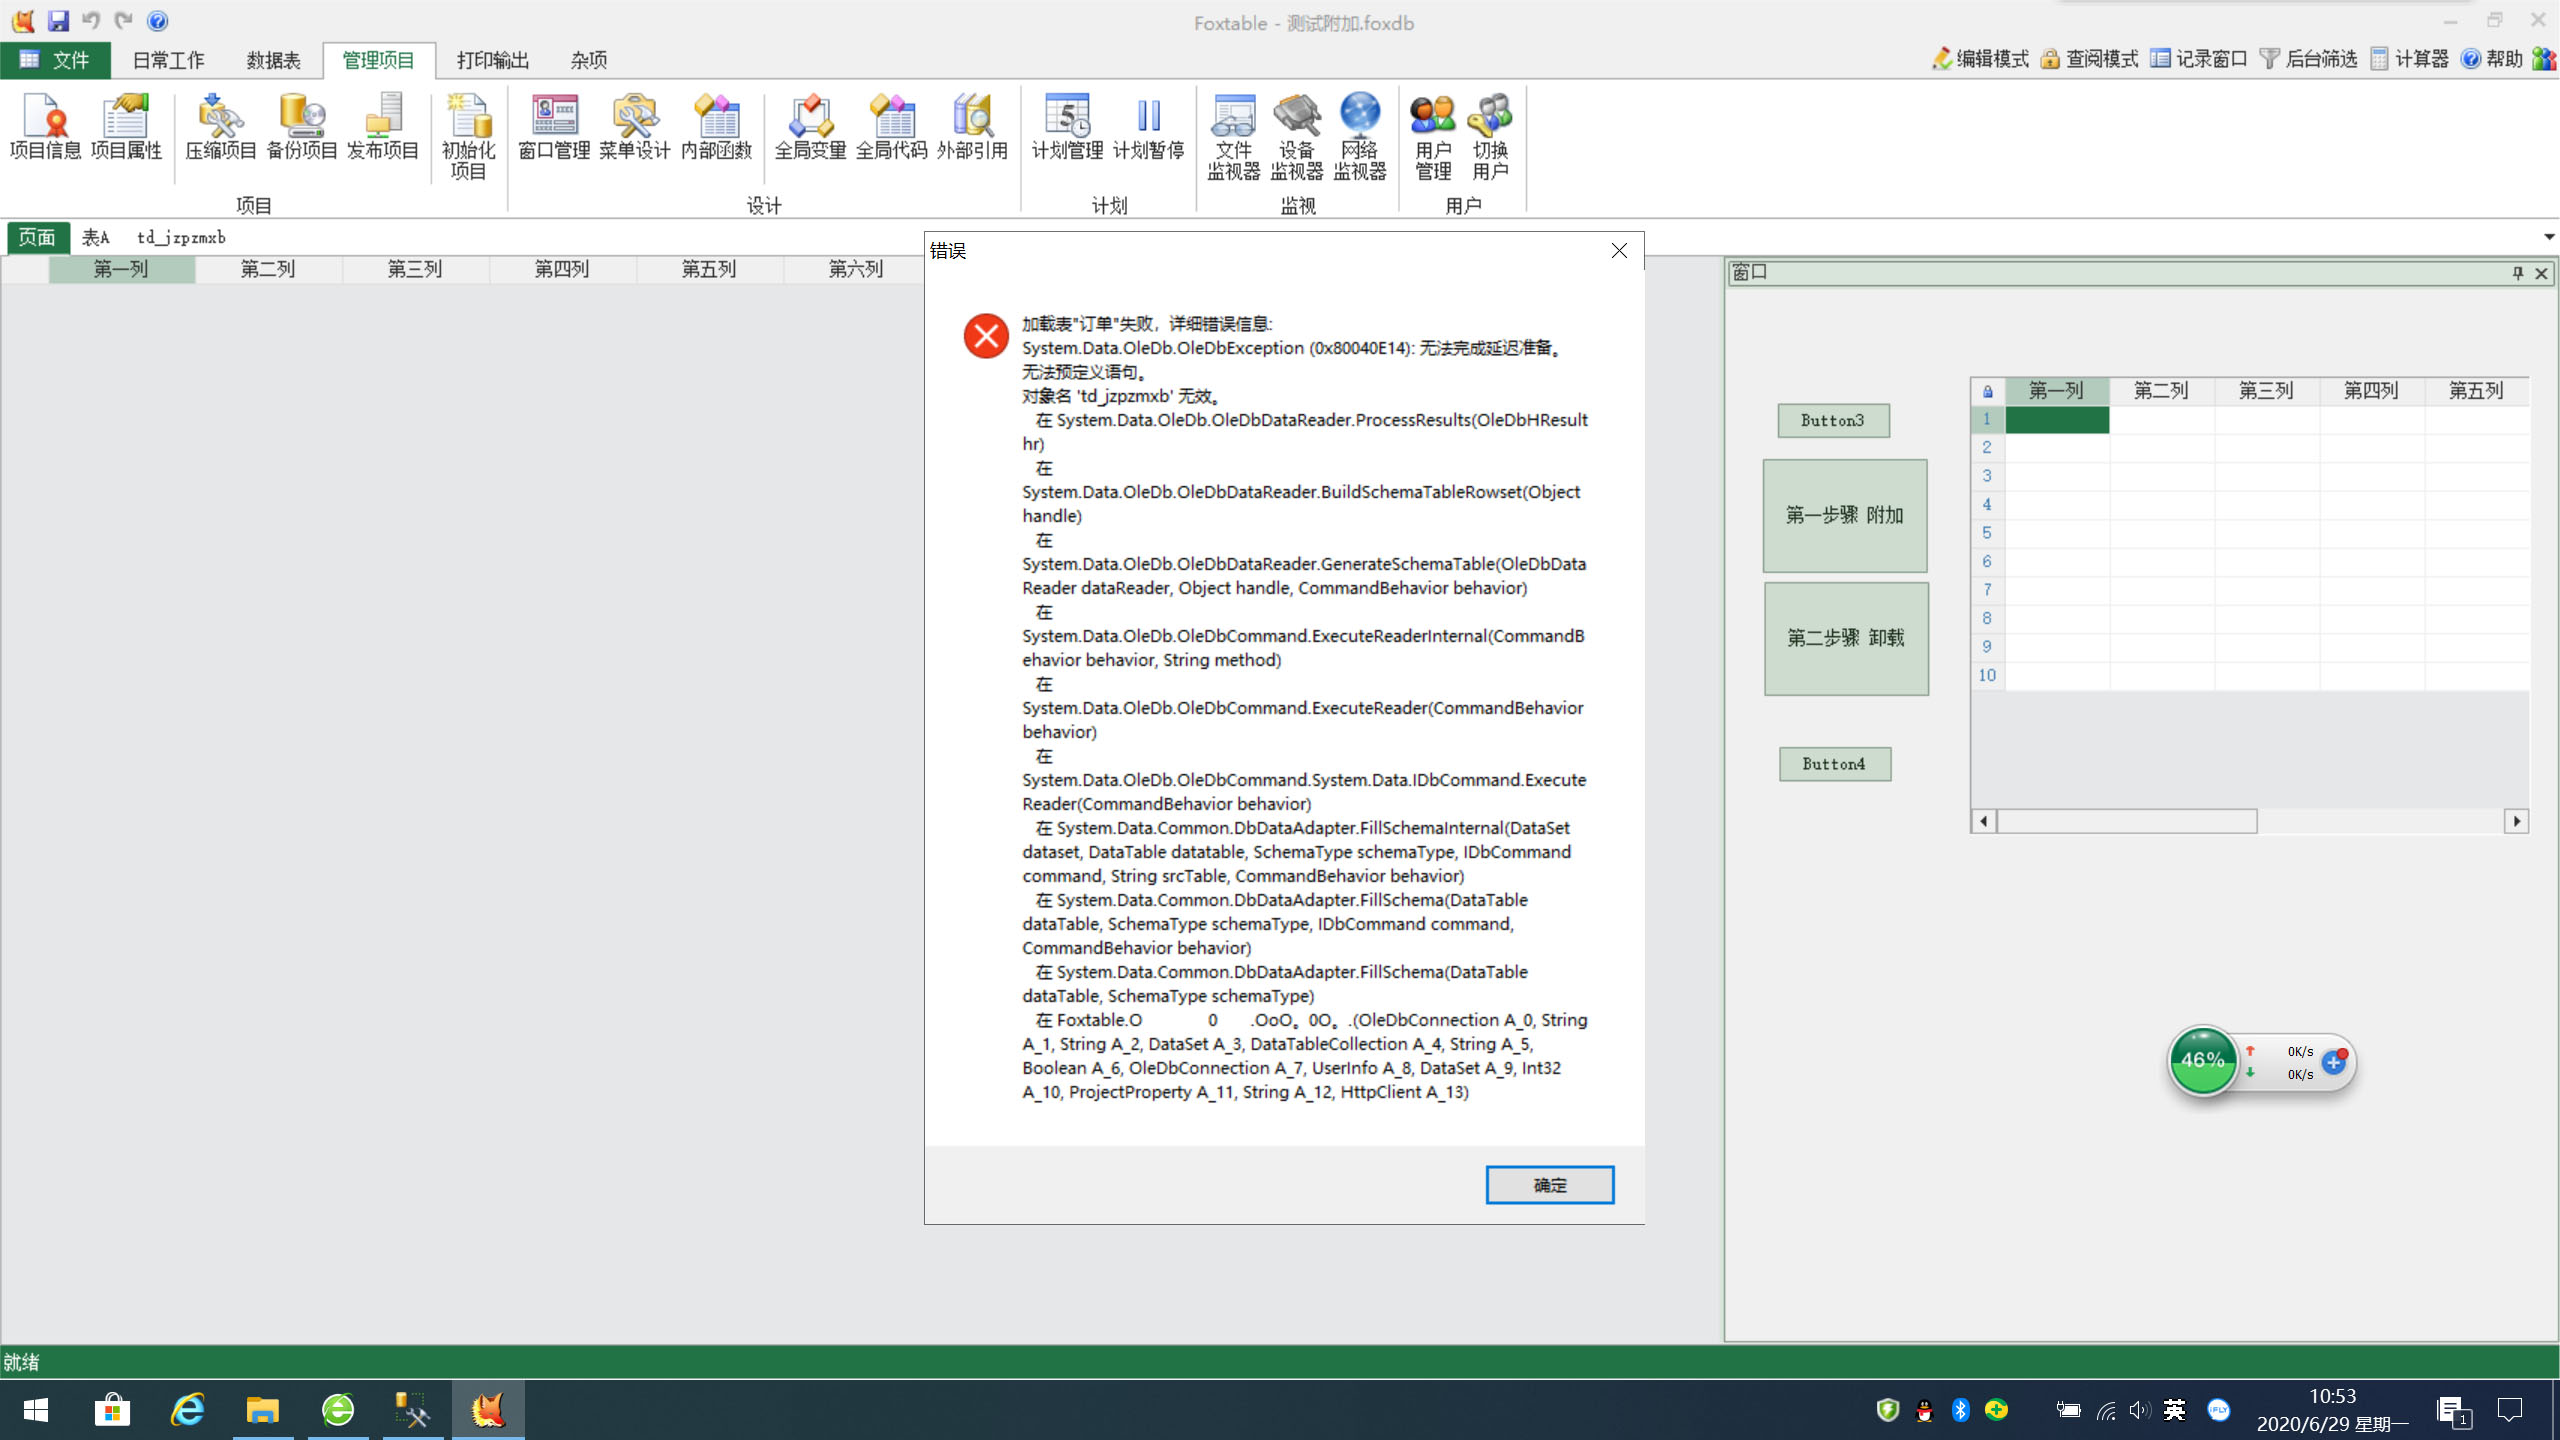2560x1440 pixels.
Task: Click the horizontal scrollbar thumb in grid
Action: (x=2127, y=821)
